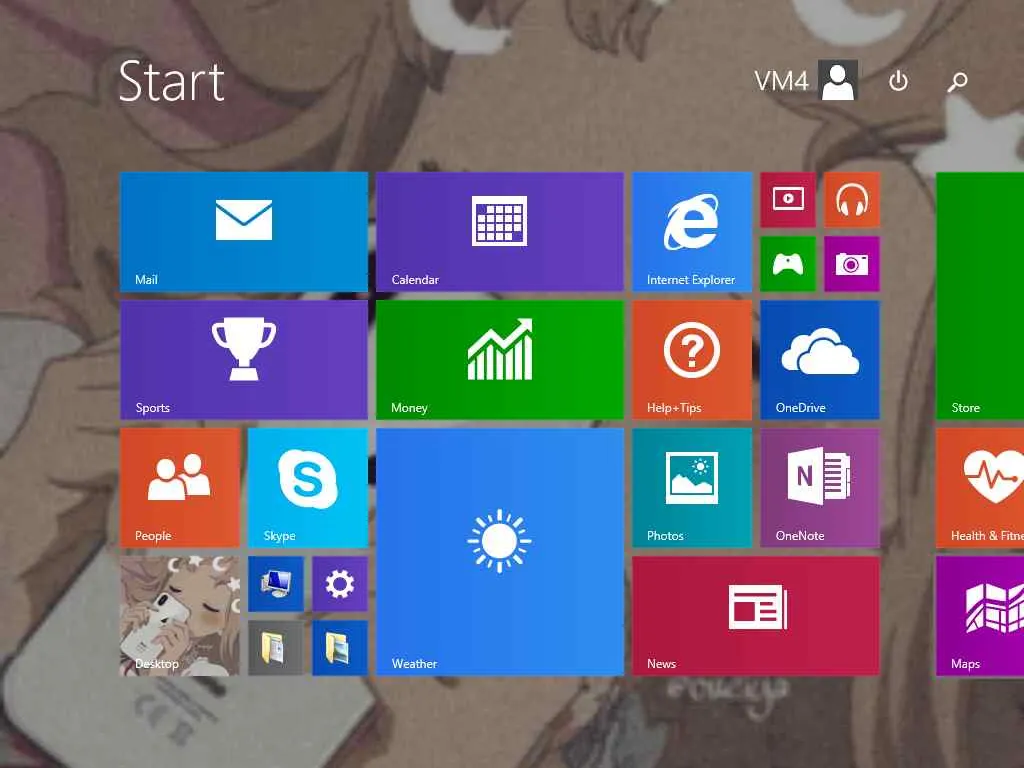Open the Mail tile
Screen dimensions: 1024x768
[244, 231]
